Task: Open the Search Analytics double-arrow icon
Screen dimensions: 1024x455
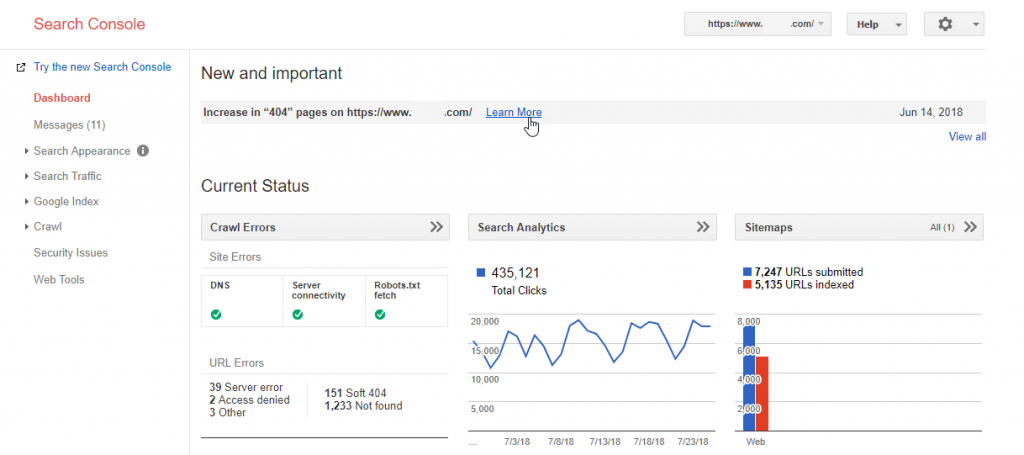Action: tap(703, 227)
